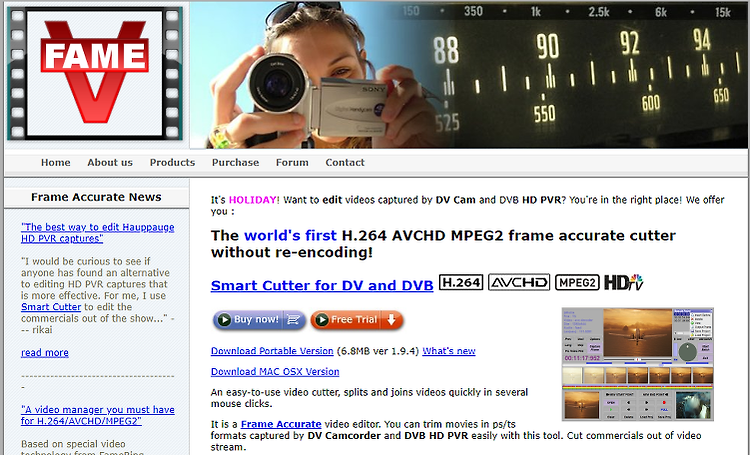
Task: Click the pink HOLIDAY text
Action: (253, 200)
